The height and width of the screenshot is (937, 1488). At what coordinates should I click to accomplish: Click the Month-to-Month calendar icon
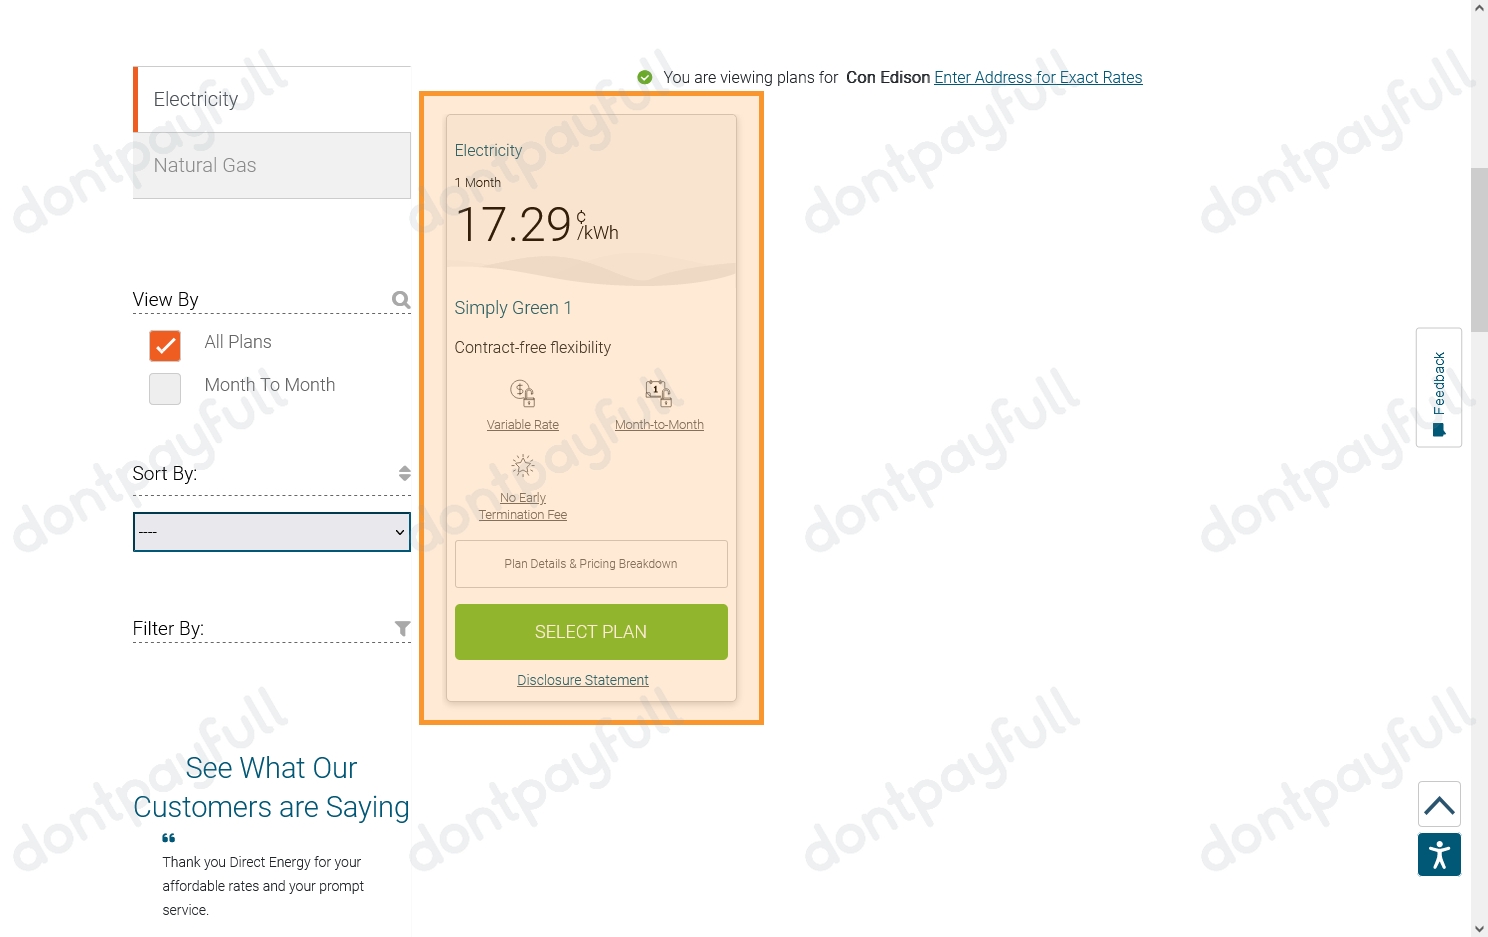pos(659,393)
